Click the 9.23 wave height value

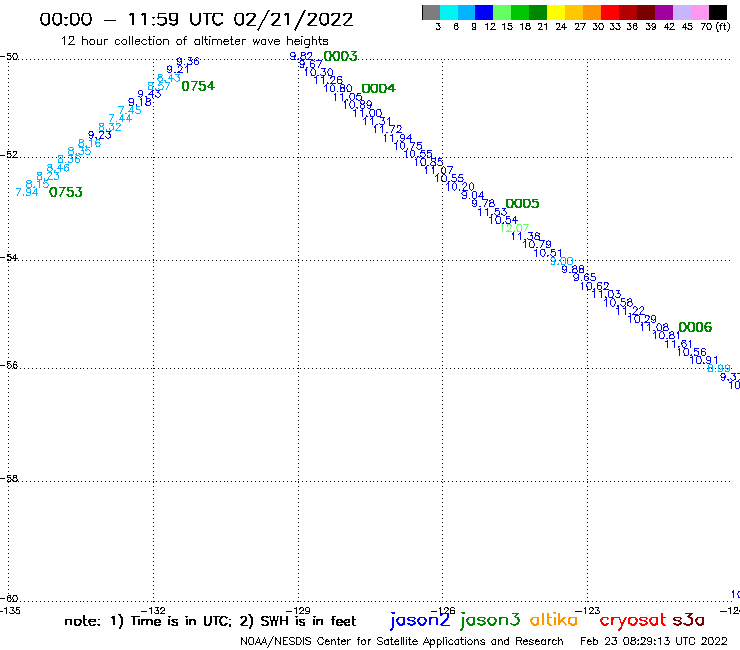click(x=100, y=135)
